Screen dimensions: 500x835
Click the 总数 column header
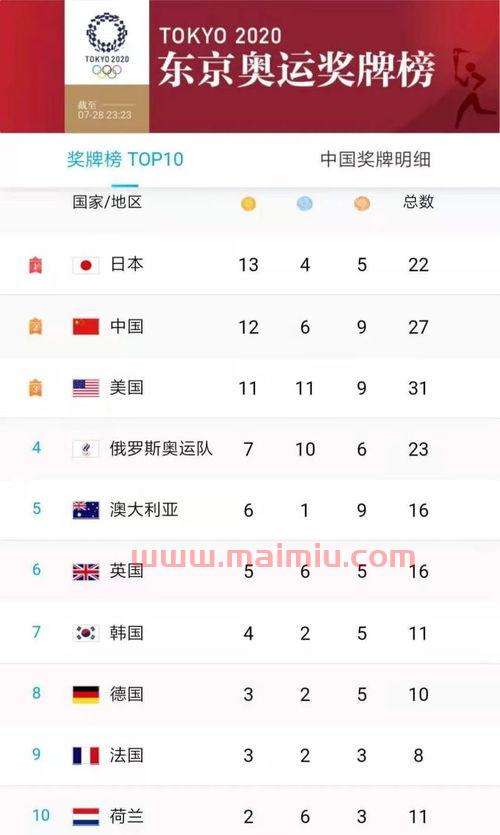[x=418, y=202]
